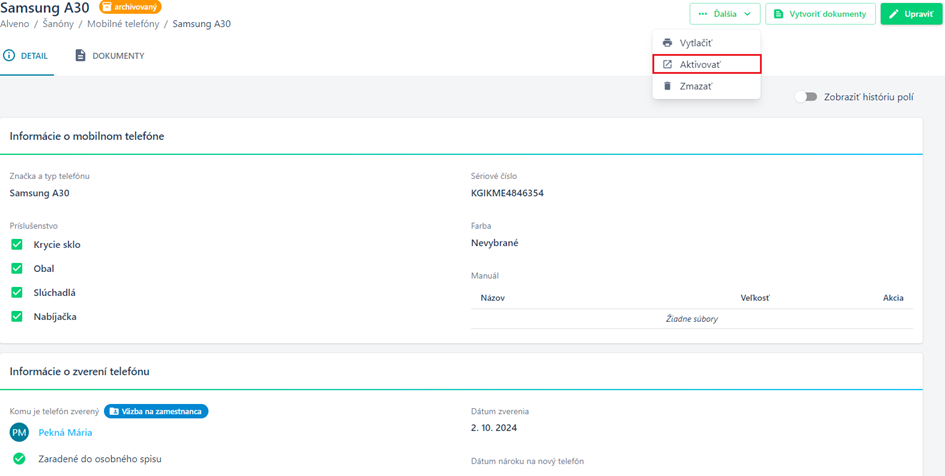Toggle the Slúchadlá checkbox

[17, 292]
